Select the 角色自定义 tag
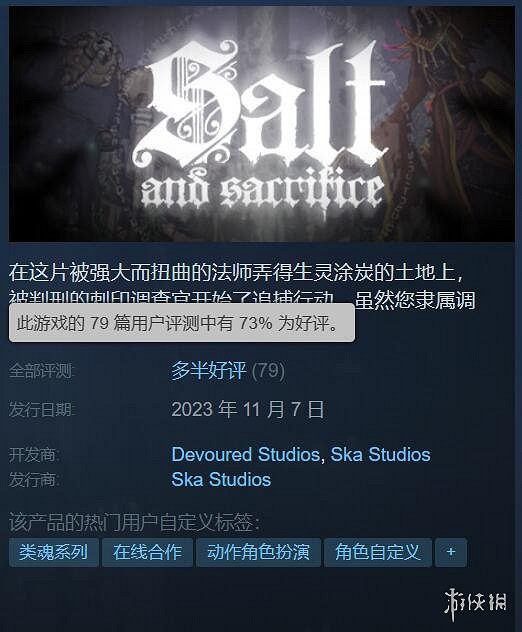This screenshot has width=522, height=632. tap(378, 552)
